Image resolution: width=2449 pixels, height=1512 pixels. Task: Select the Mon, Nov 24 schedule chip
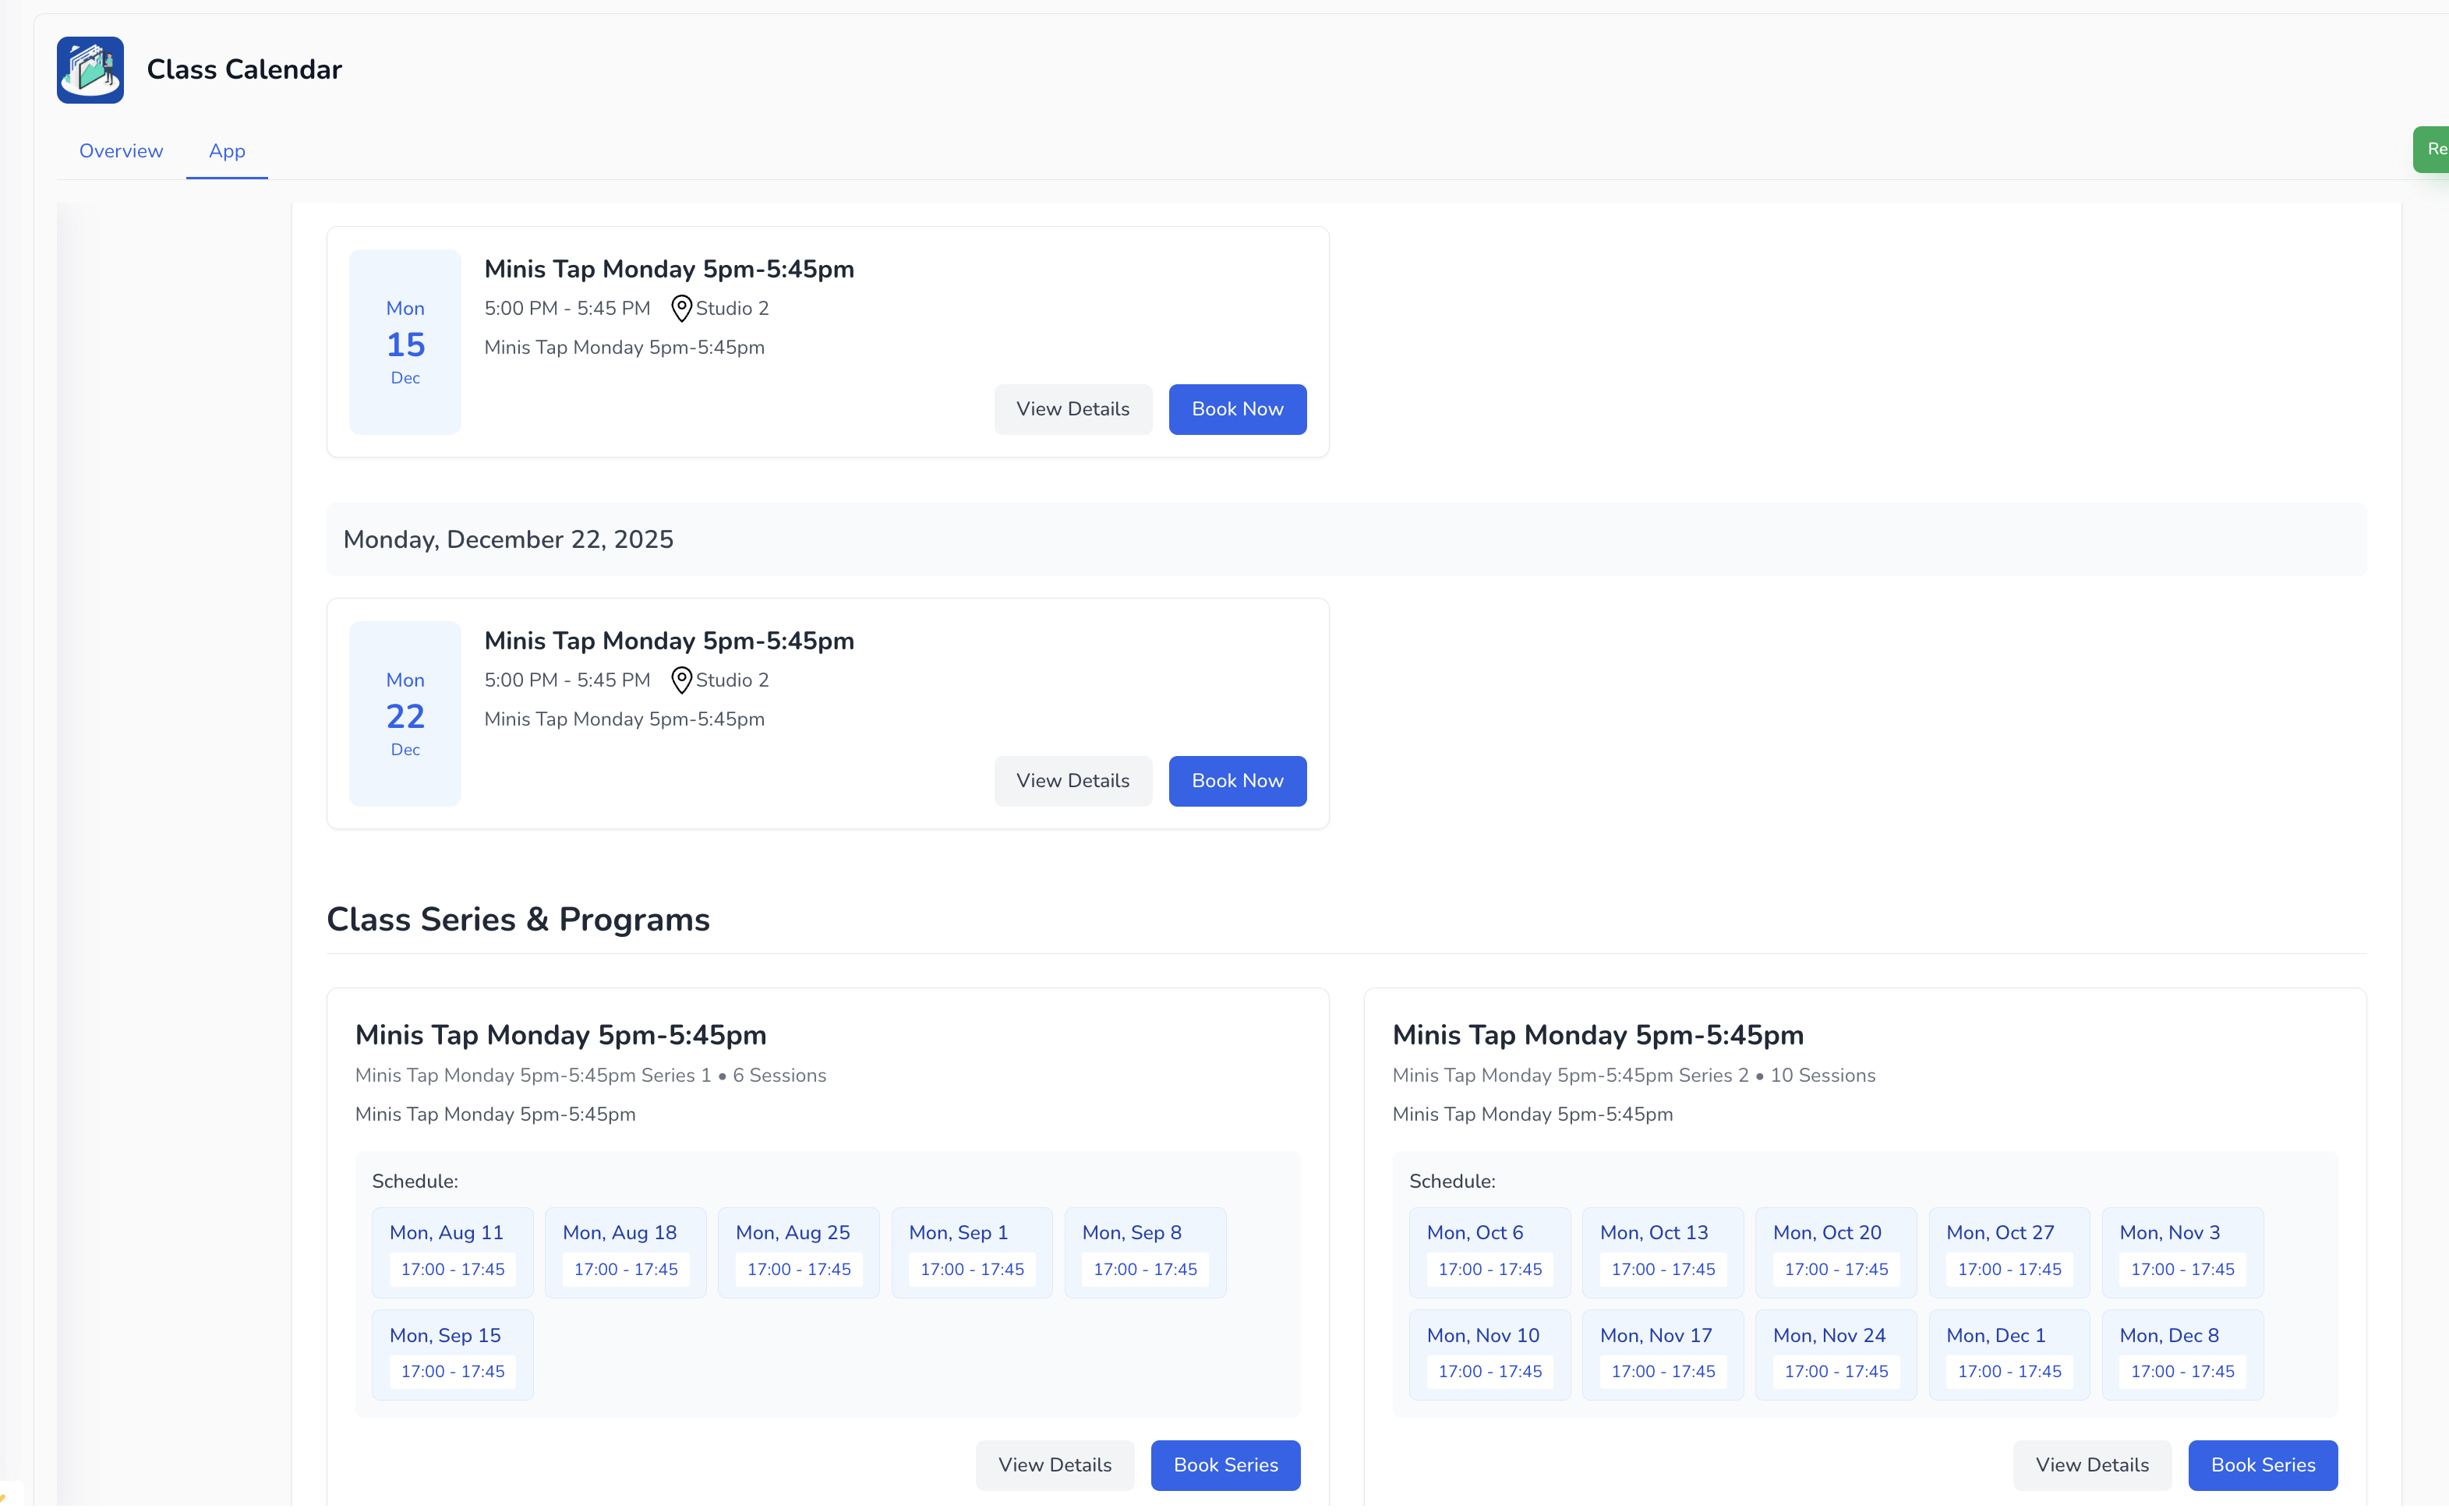point(1835,1355)
